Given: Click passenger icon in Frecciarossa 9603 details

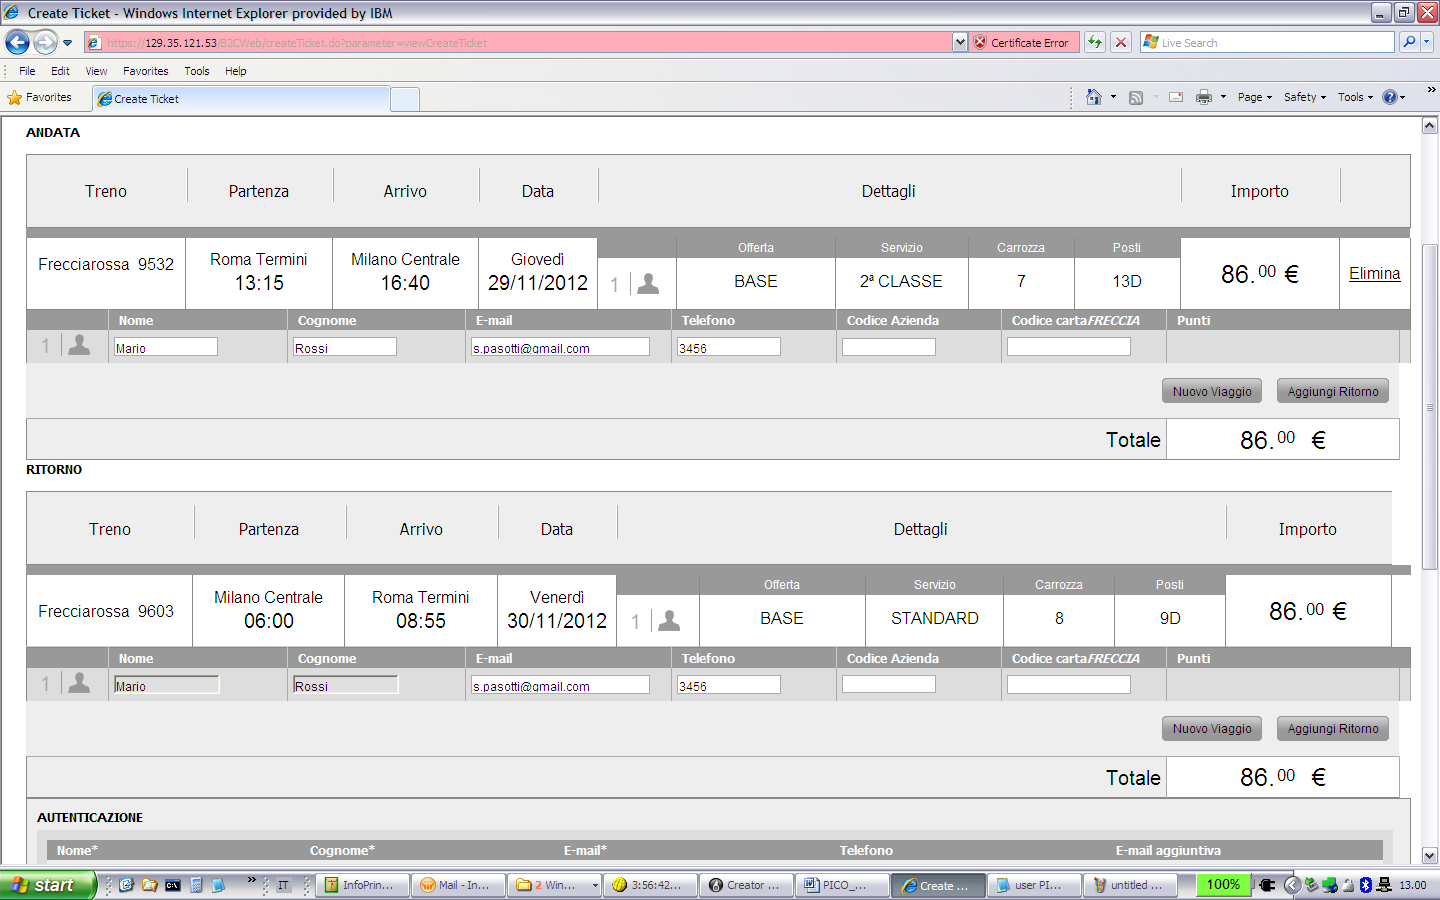Looking at the screenshot, I should [669, 621].
